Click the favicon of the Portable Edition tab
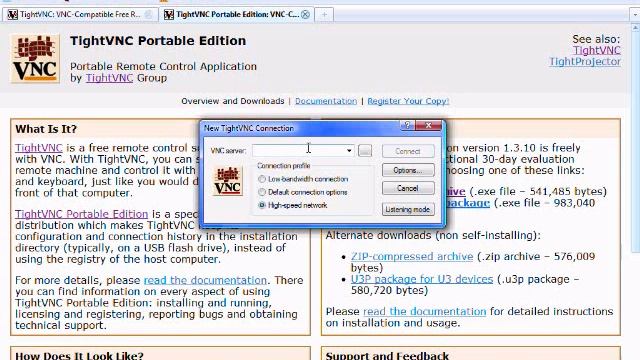The image size is (640, 360). (169, 15)
